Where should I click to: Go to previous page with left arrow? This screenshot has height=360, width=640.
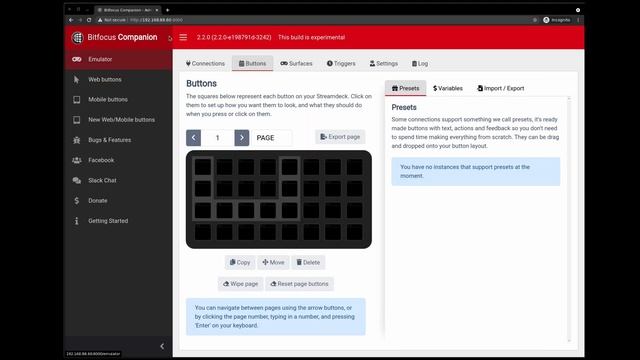point(193,138)
